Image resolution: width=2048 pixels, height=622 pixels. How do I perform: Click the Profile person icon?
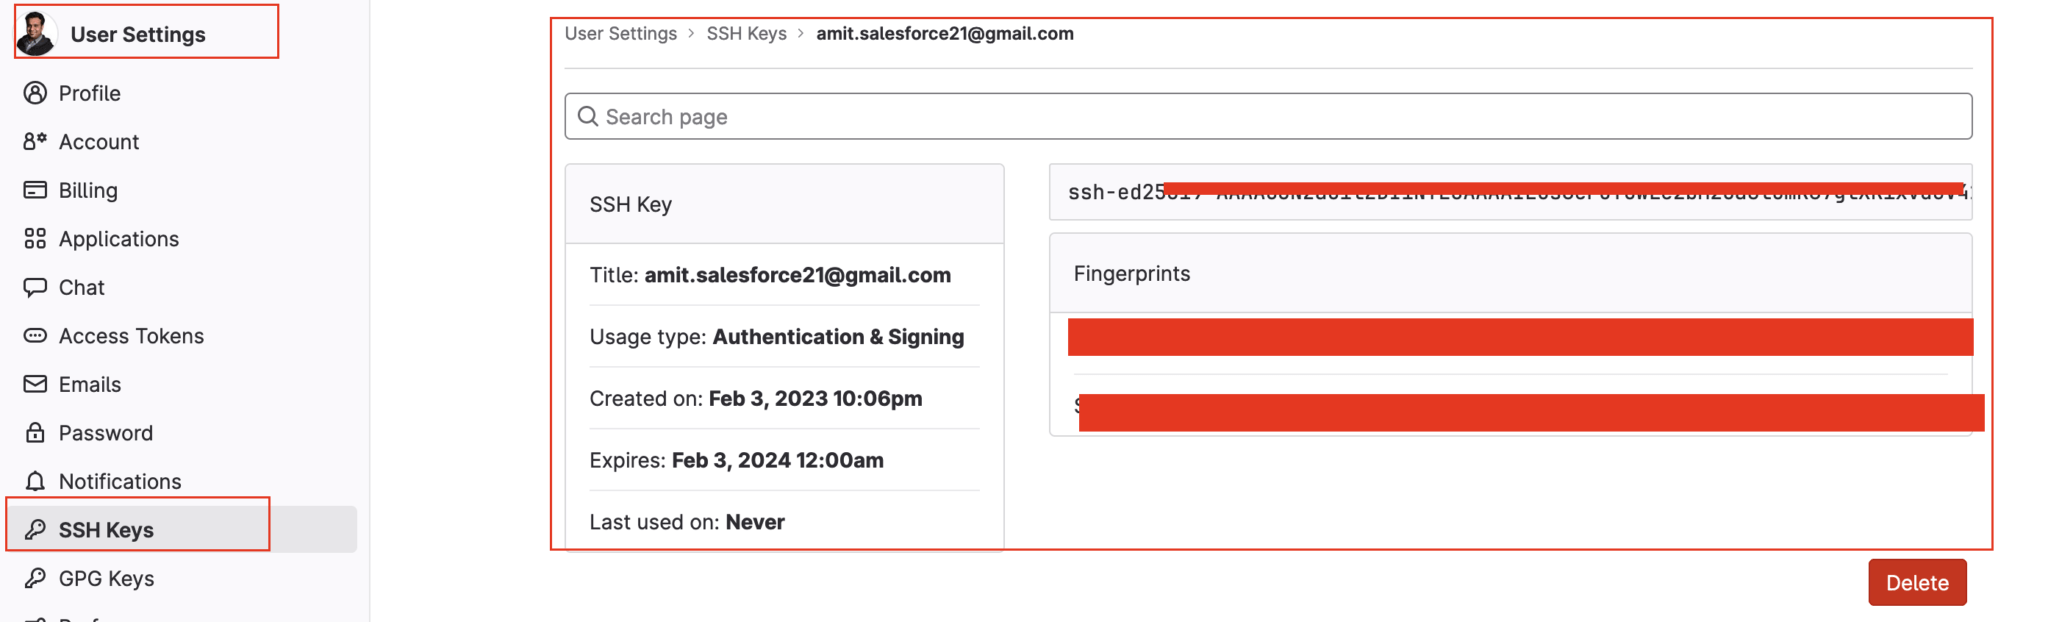(x=35, y=93)
